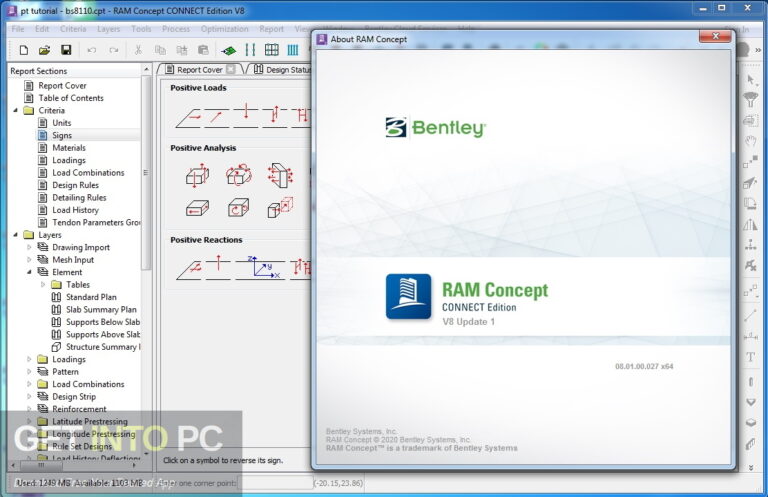Switch to the Design Status tab

click(282, 70)
